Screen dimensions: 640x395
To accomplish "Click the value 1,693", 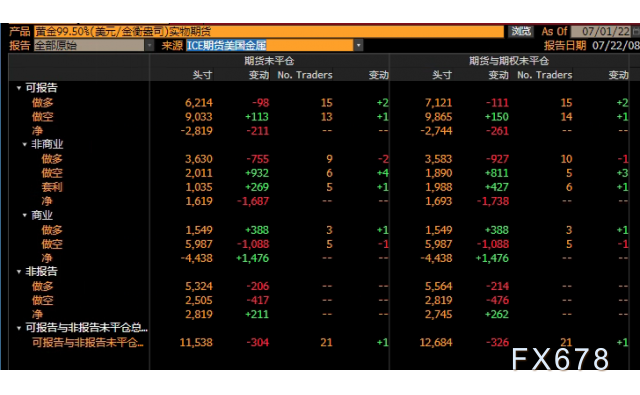I will (438, 201).
